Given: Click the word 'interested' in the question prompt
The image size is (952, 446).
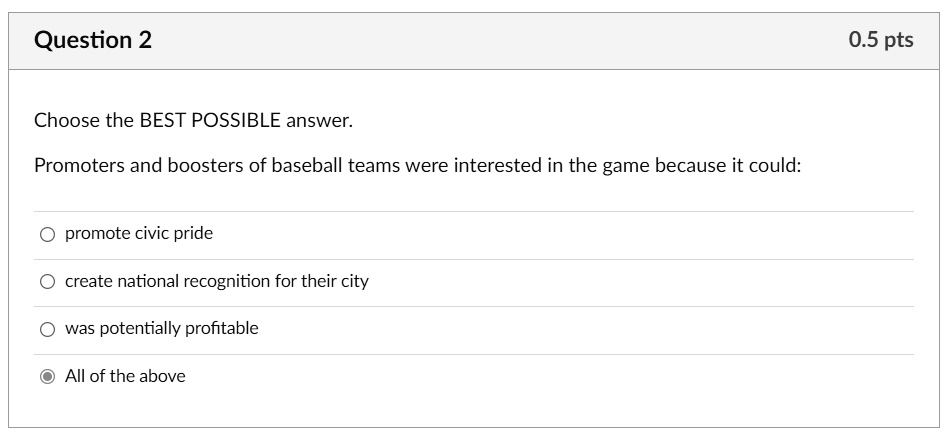Looking at the screenshot, I should 497,165.
